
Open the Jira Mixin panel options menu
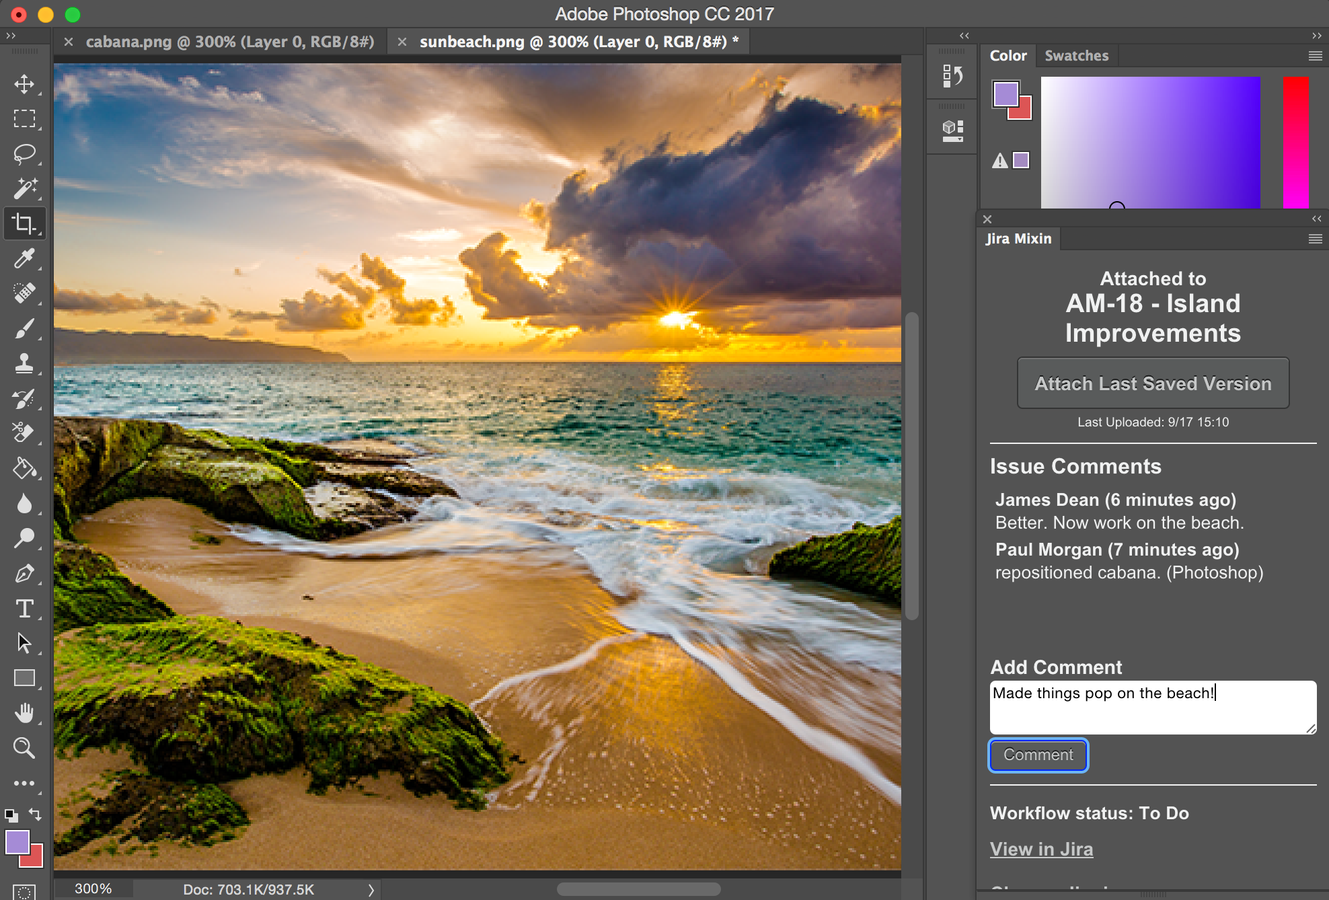(1315, 239)
